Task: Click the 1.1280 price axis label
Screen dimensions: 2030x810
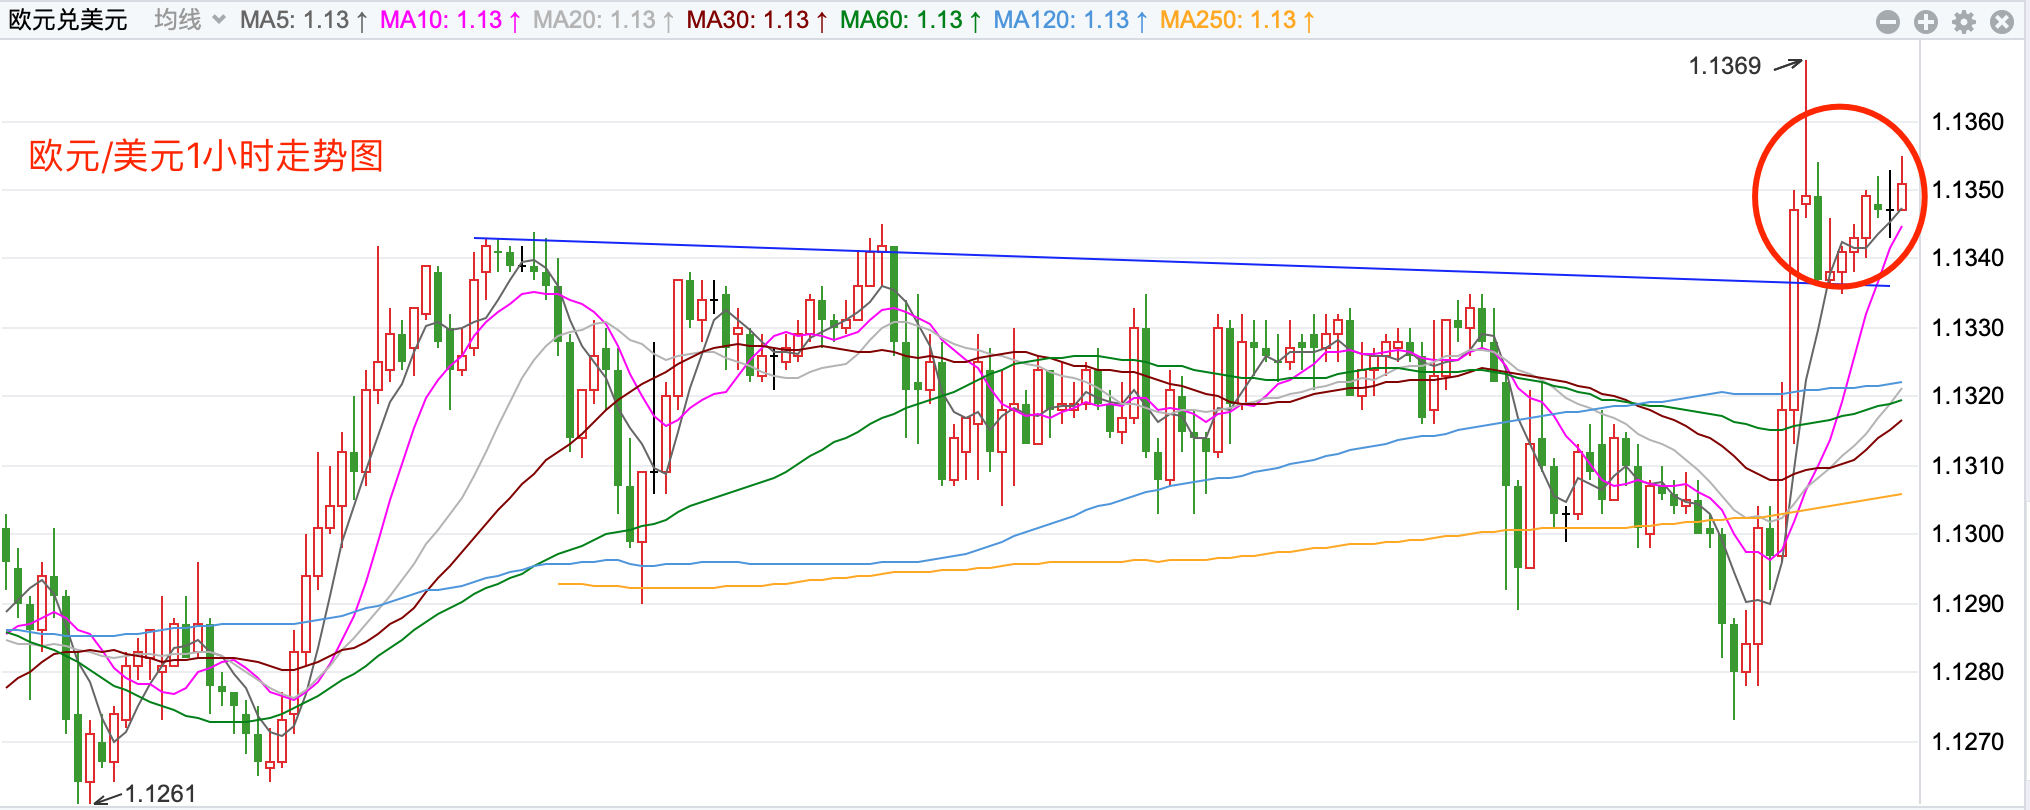Action: (1968, 672)
